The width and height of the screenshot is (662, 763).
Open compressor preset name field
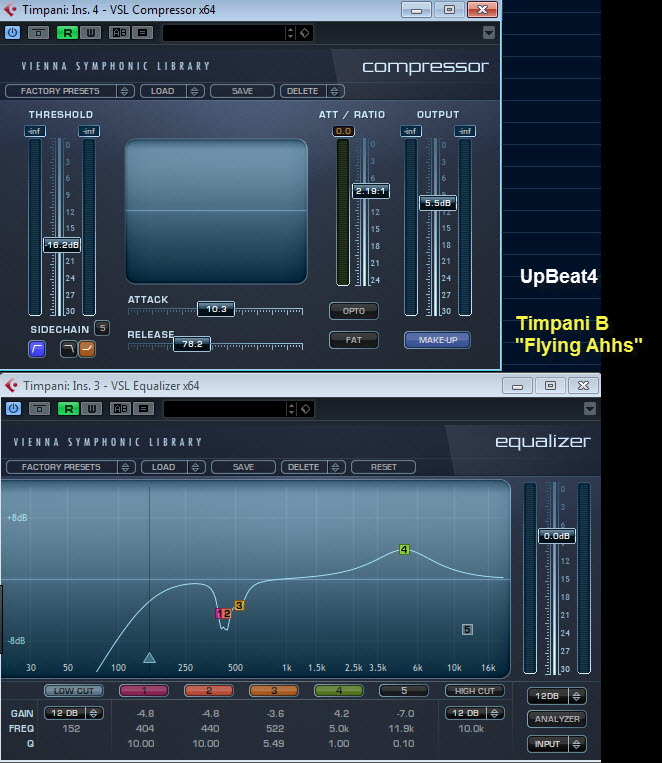(x=223, y=33)
